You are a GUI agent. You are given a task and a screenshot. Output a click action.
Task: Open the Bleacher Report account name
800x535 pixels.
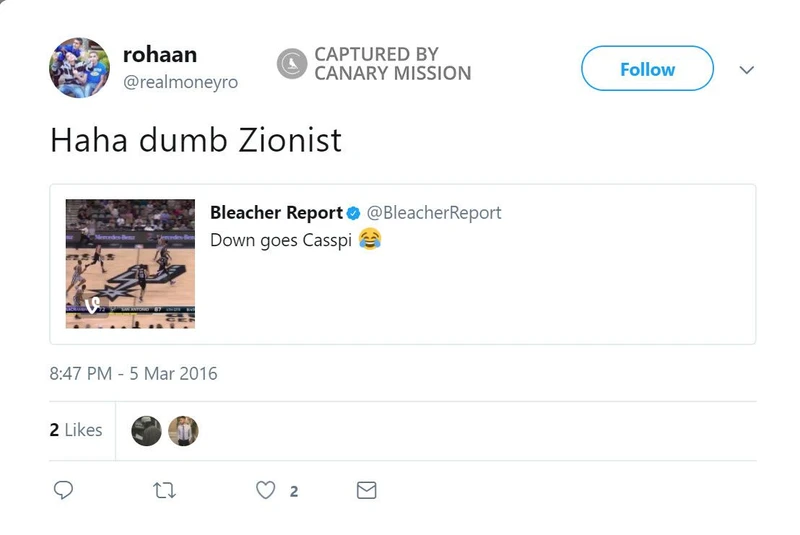(x=276, y=213)
